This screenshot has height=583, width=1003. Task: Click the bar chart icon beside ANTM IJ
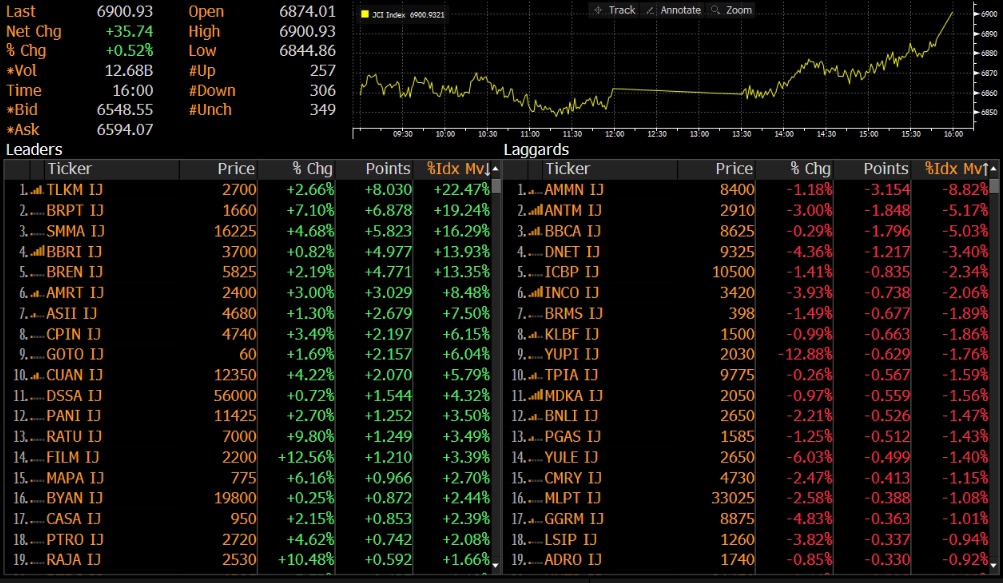click(535, 211)
